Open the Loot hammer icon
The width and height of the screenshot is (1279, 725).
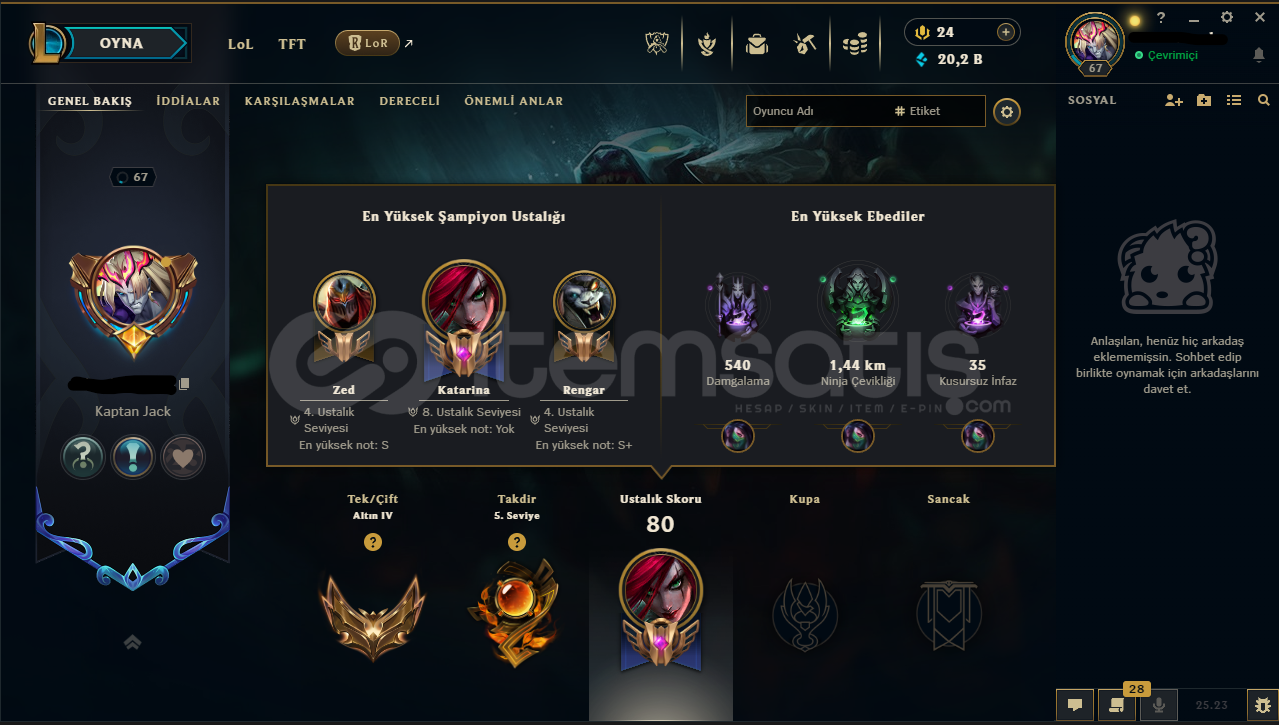coord(805,44)
